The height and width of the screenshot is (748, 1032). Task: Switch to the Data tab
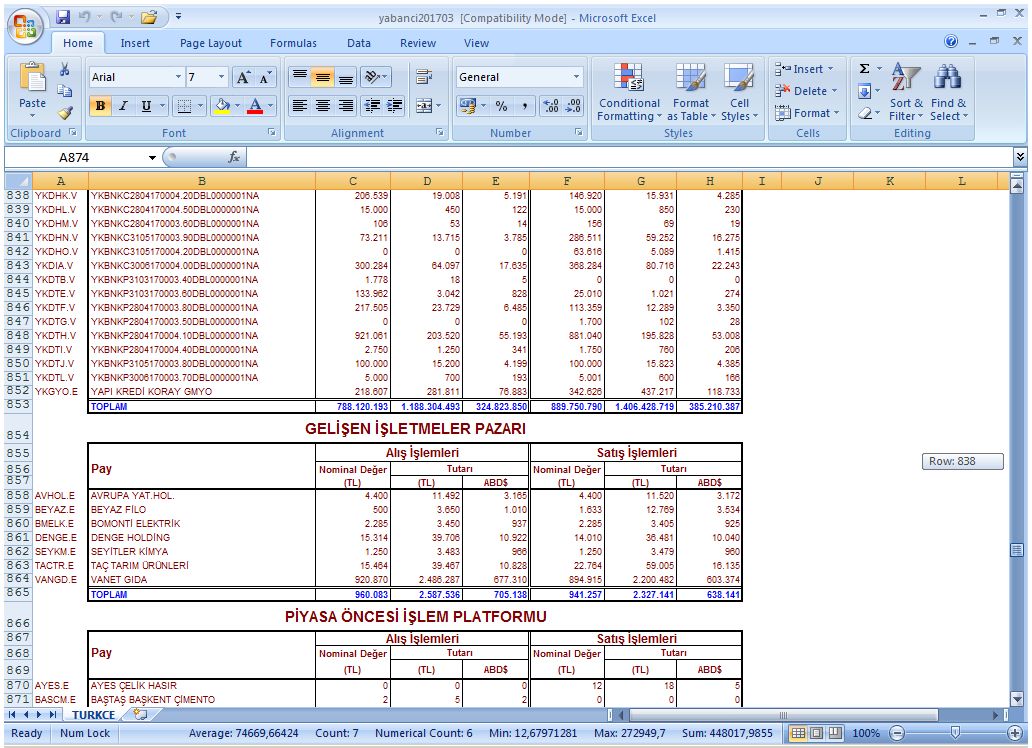pos(359,43)
